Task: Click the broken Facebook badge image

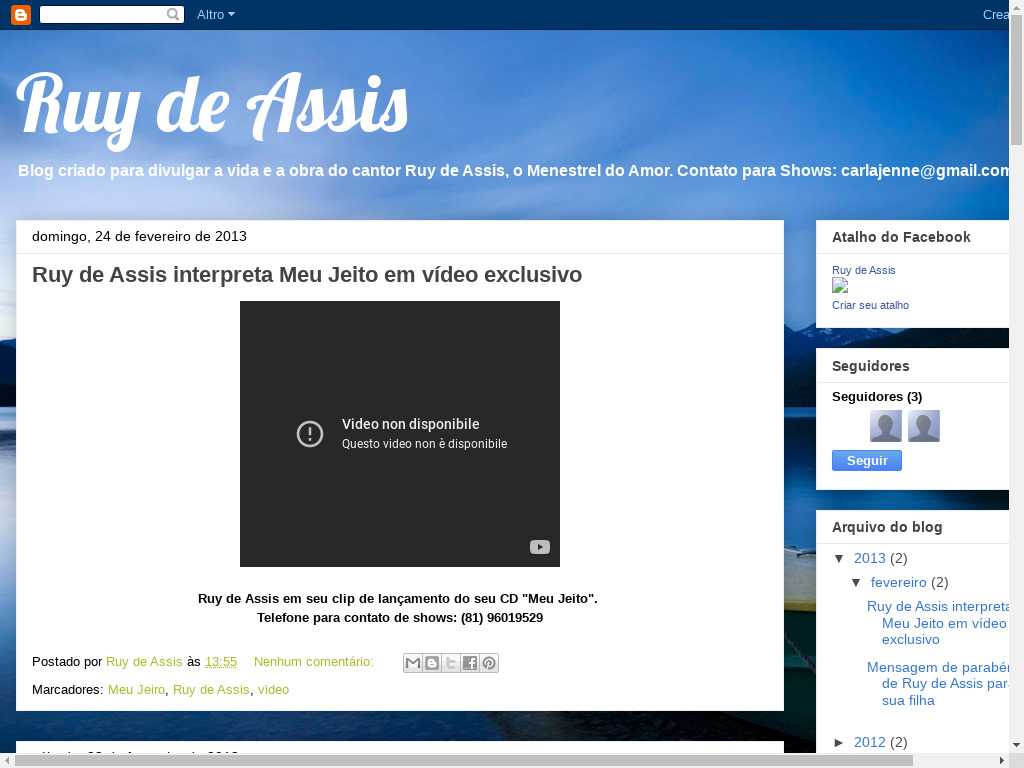Action: pos(840,286)
